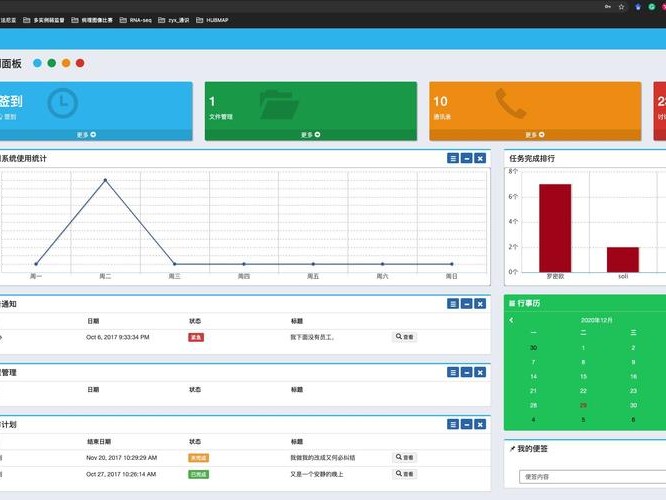
Task: Open the menu icon of 通知 panel
Action: pos(453,304)
